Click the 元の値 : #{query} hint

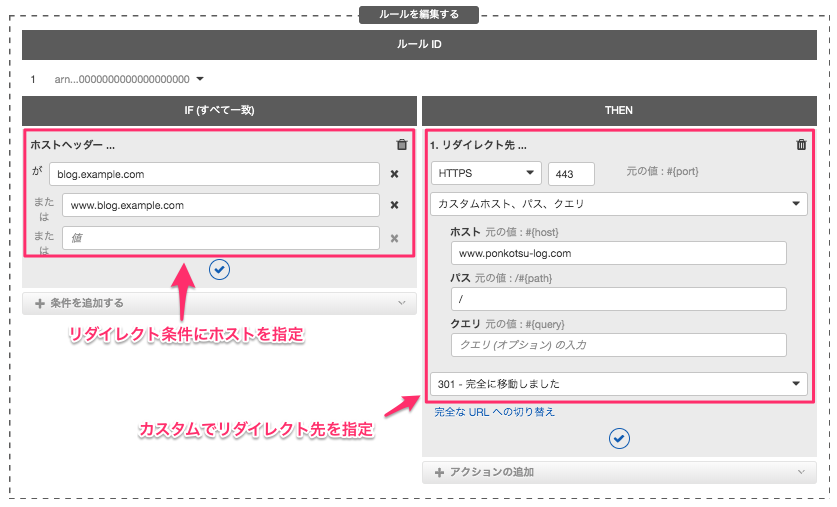[x=524, y=324]
